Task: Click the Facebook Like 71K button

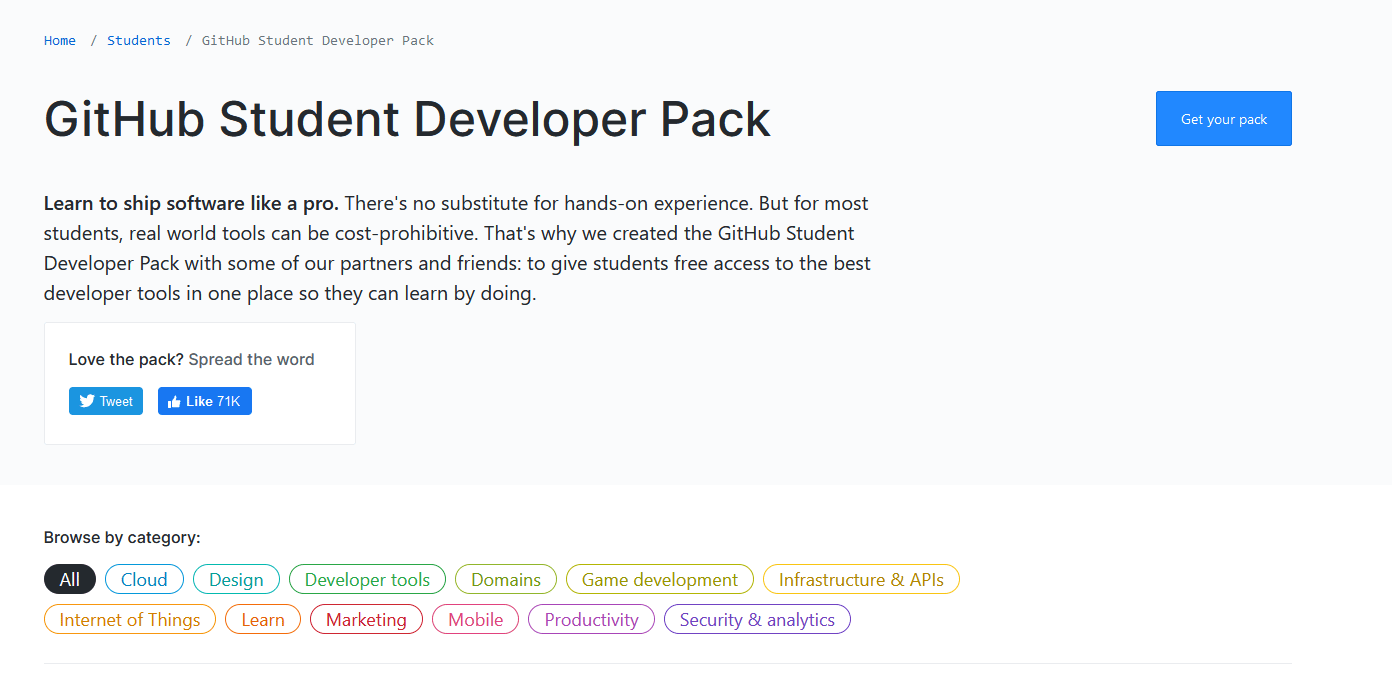Action: point(205,401)
